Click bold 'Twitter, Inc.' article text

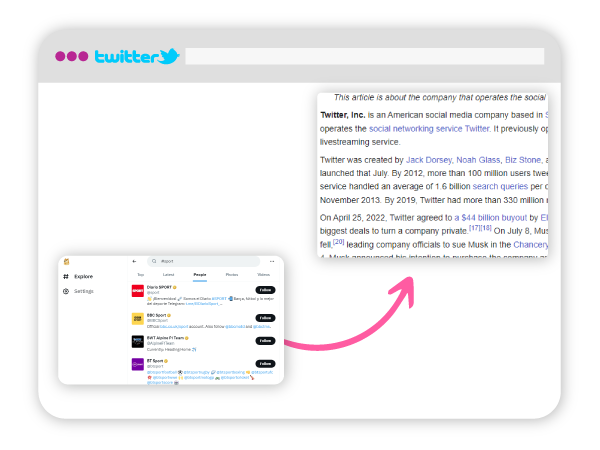coord(342,115)
